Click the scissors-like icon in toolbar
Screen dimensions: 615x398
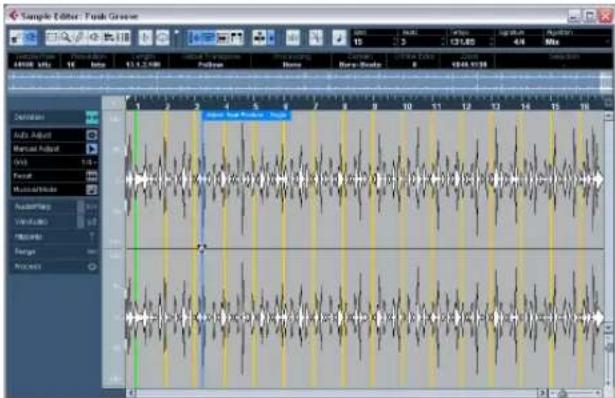point(316,38)
